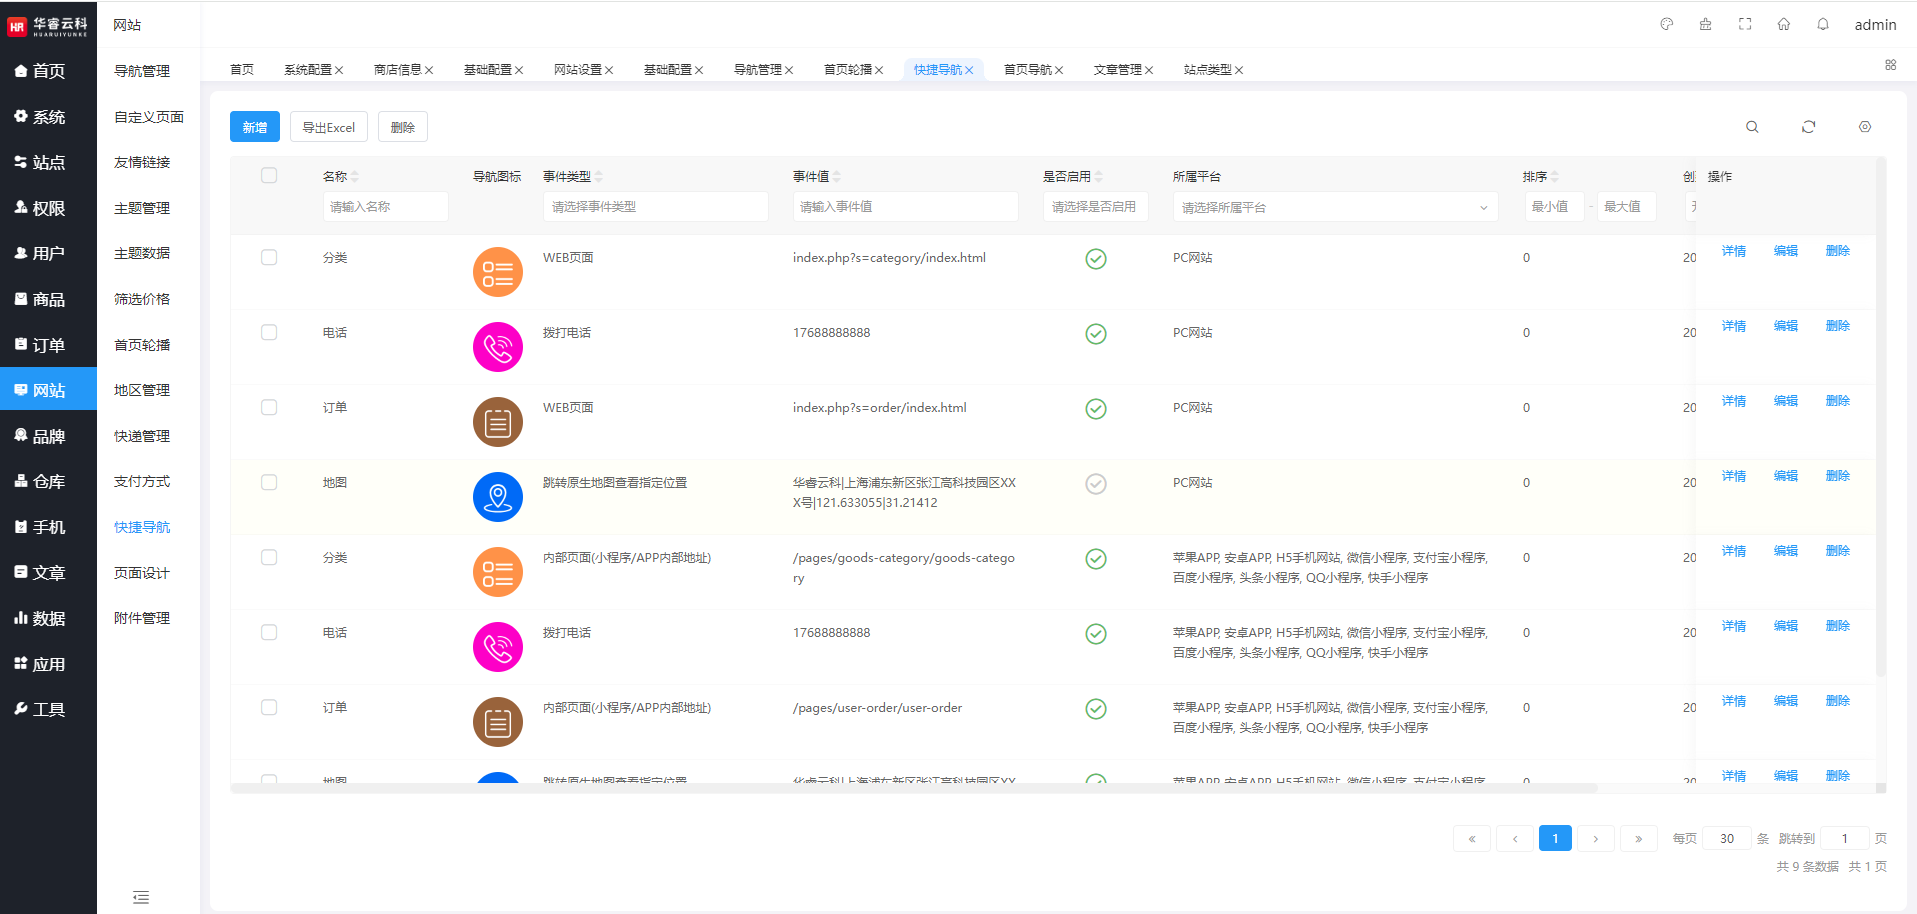Open table column settings hexagon icon
Screen dimensions: 1917x914
click(1865, 127)
